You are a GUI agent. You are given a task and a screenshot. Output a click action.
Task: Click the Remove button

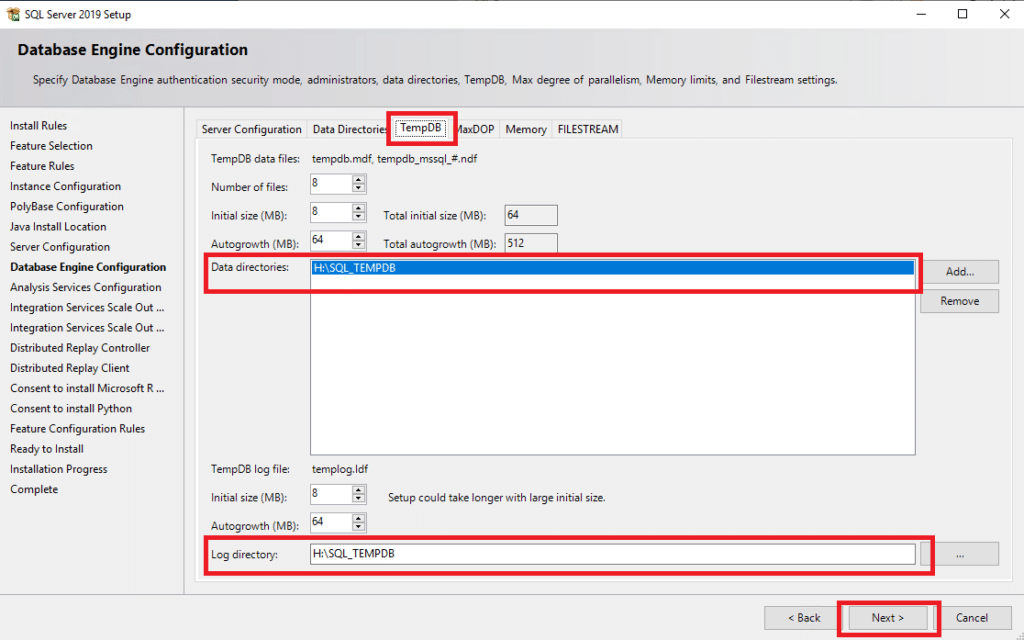[x=959, y=301]
